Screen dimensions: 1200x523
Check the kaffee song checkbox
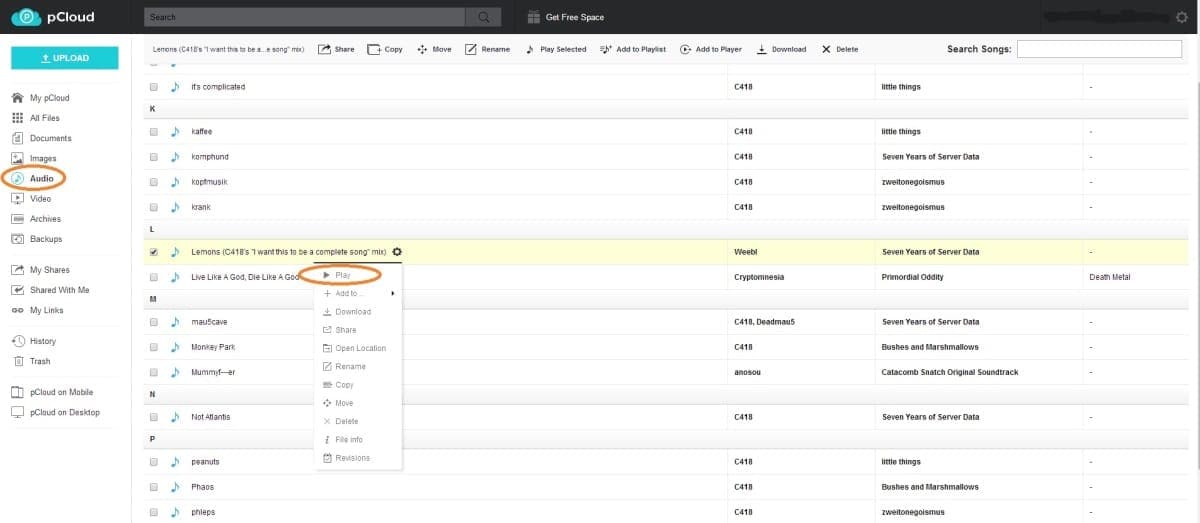pos(153,132)
